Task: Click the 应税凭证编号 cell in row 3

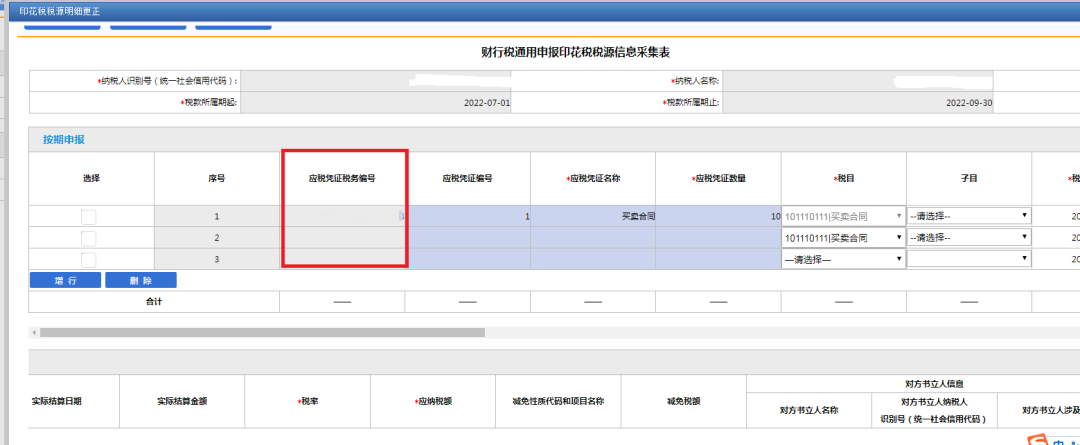Action: [468, 259]
